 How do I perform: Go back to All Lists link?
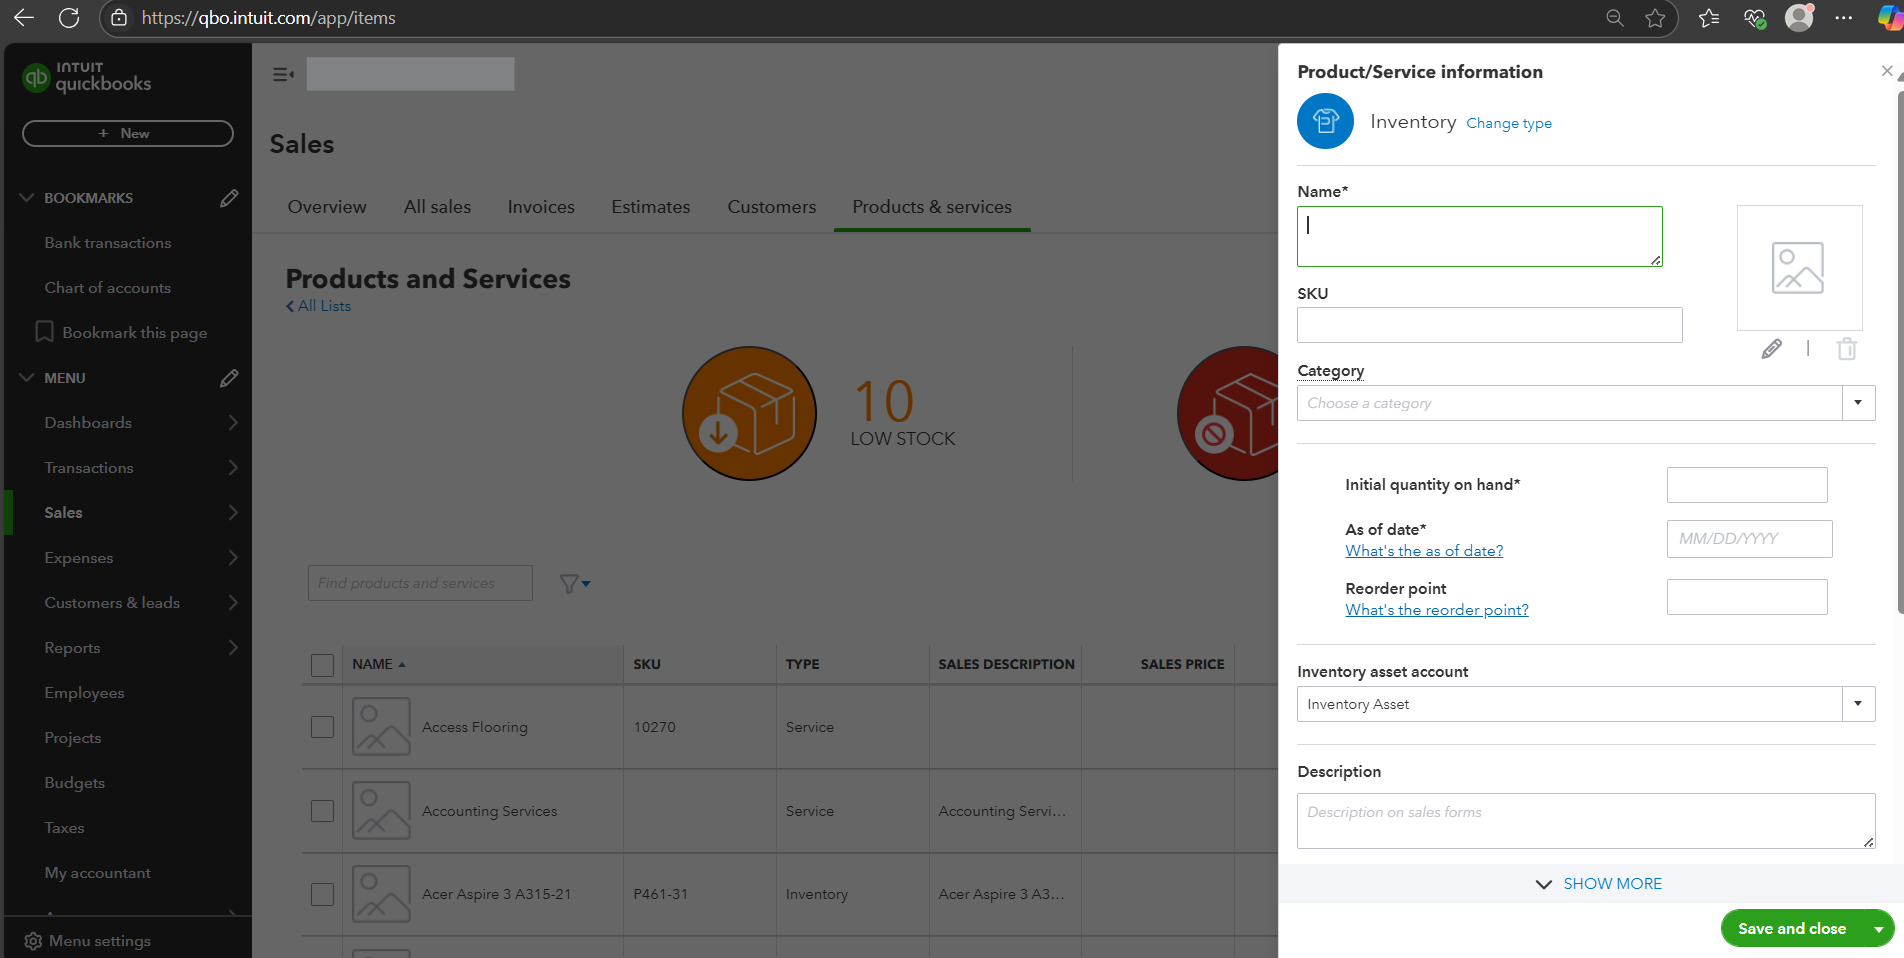coord(319,306)
